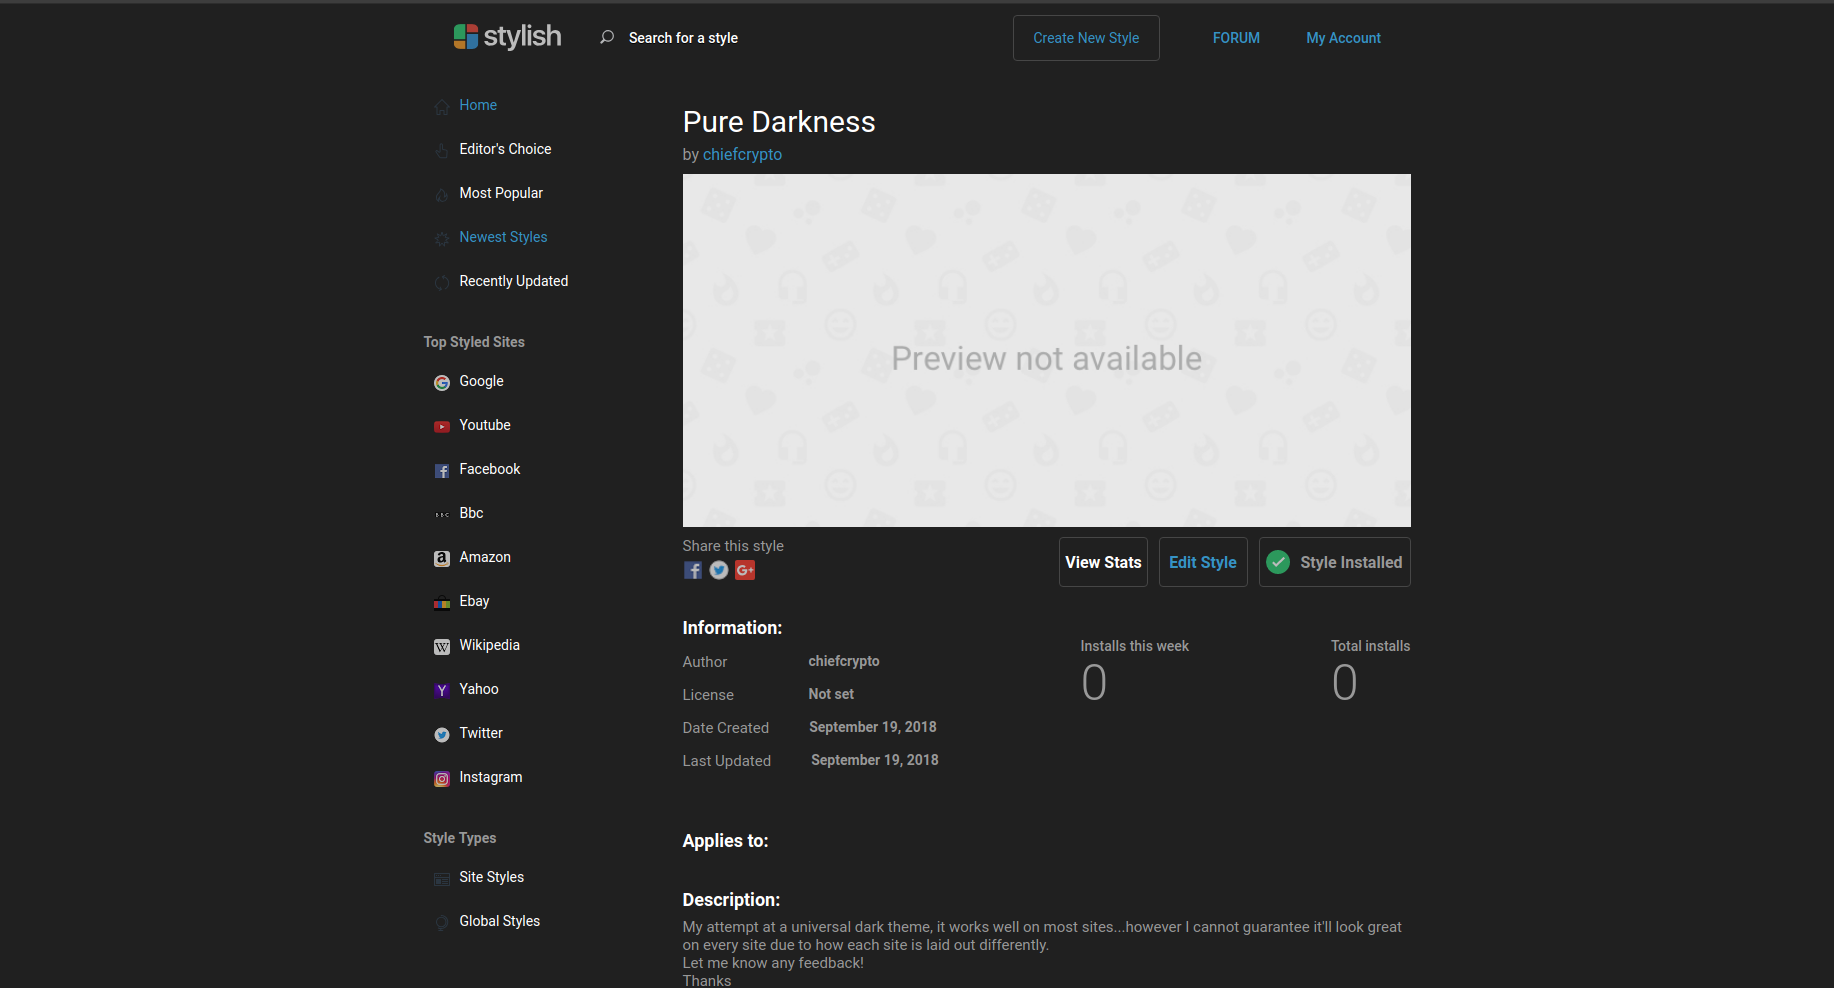This screenshot has height=988, width=1834.
Task: Click the 'Top Styled Sites' heading
Action: point(474,342)
